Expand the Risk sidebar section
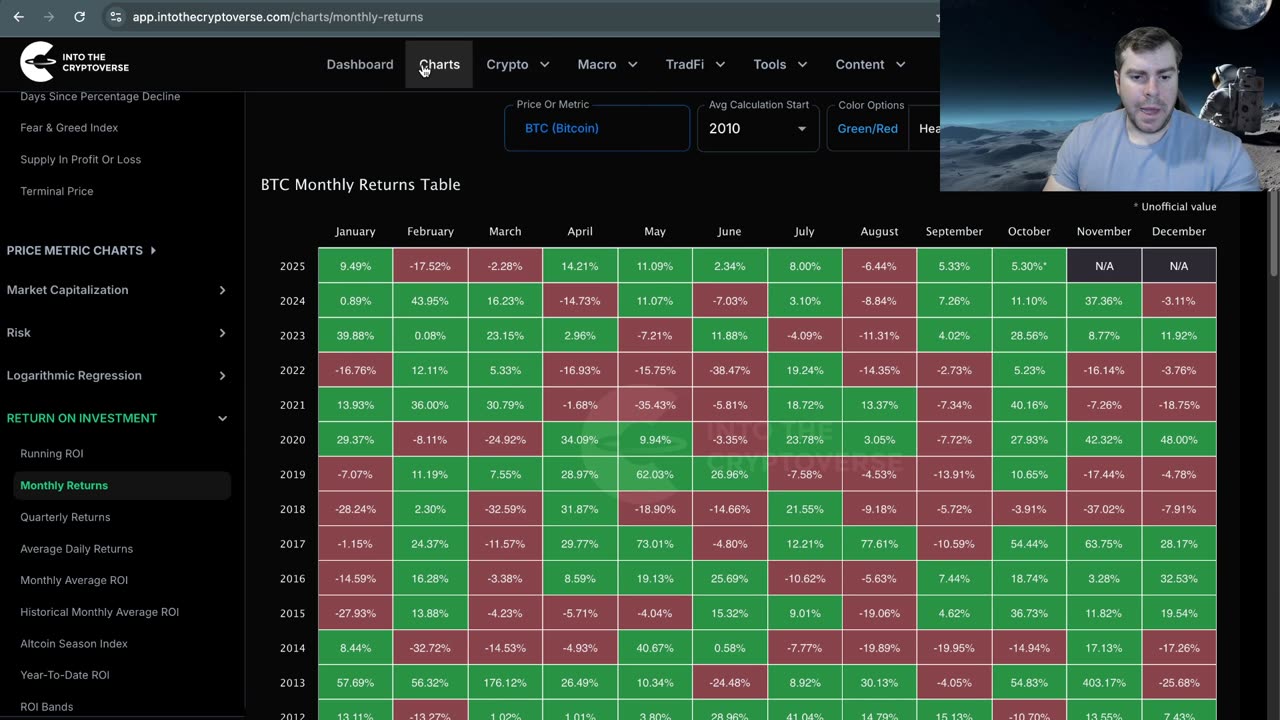Viewport: 1280px width, 720px height. [x=118, y=333]
